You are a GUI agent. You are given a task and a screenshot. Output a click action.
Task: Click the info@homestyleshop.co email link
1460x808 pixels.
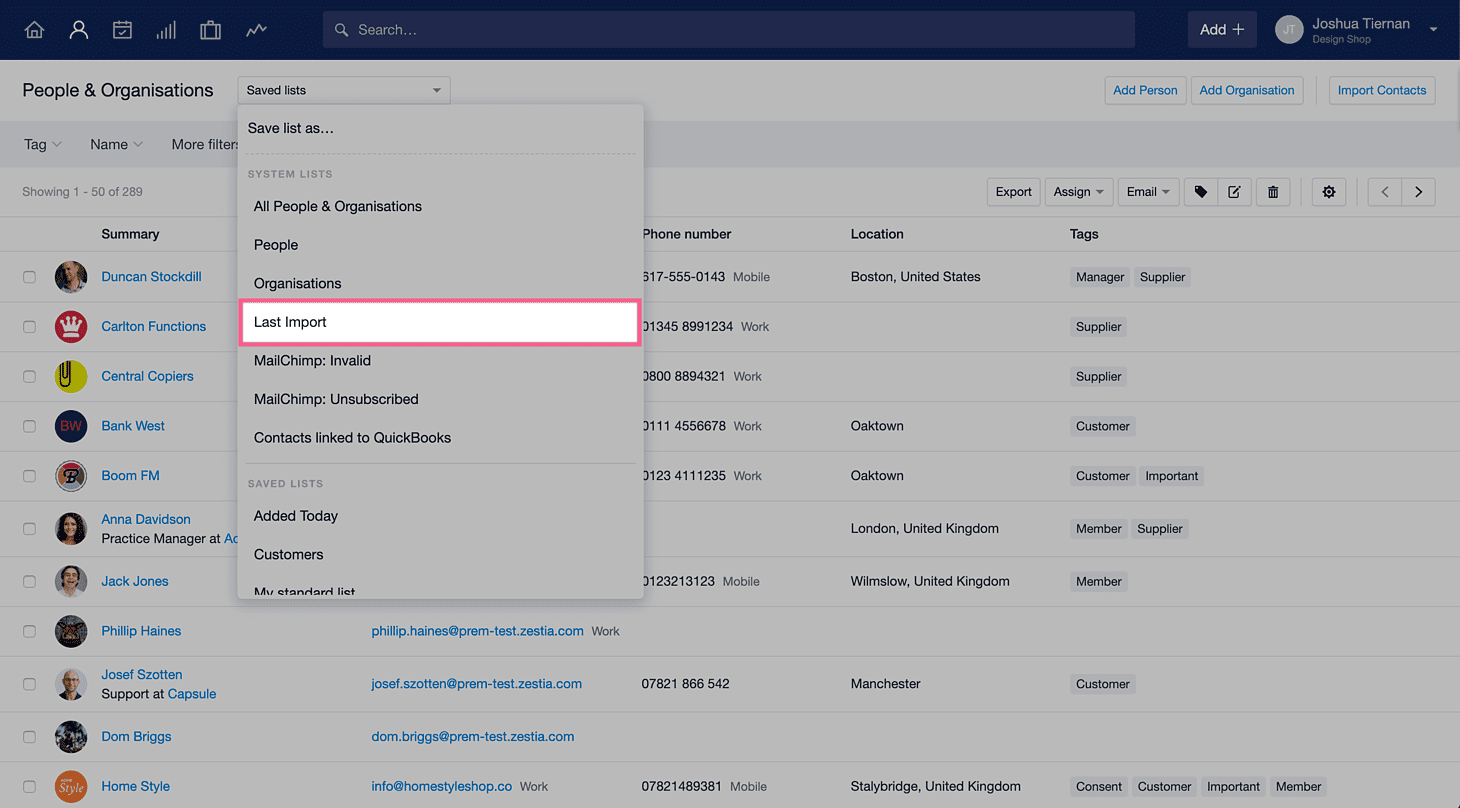click(x=441, y=786)
